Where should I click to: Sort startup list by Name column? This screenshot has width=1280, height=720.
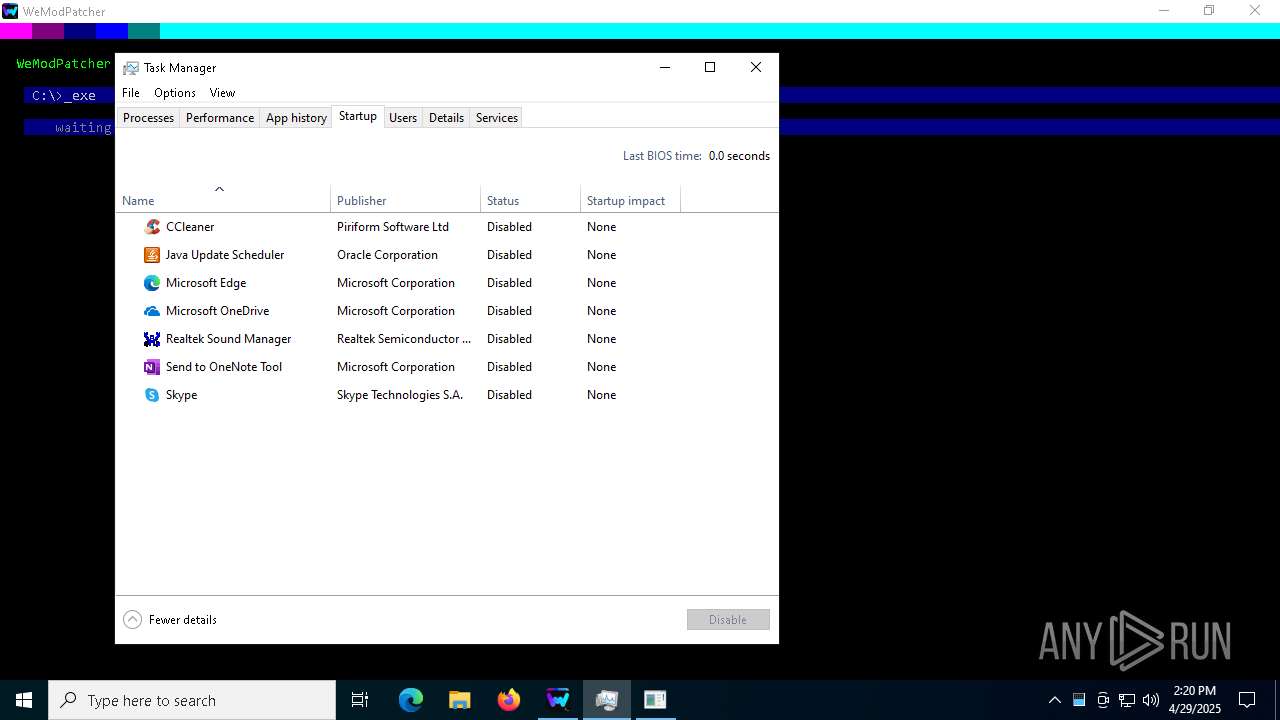click(x=223, y=199)
